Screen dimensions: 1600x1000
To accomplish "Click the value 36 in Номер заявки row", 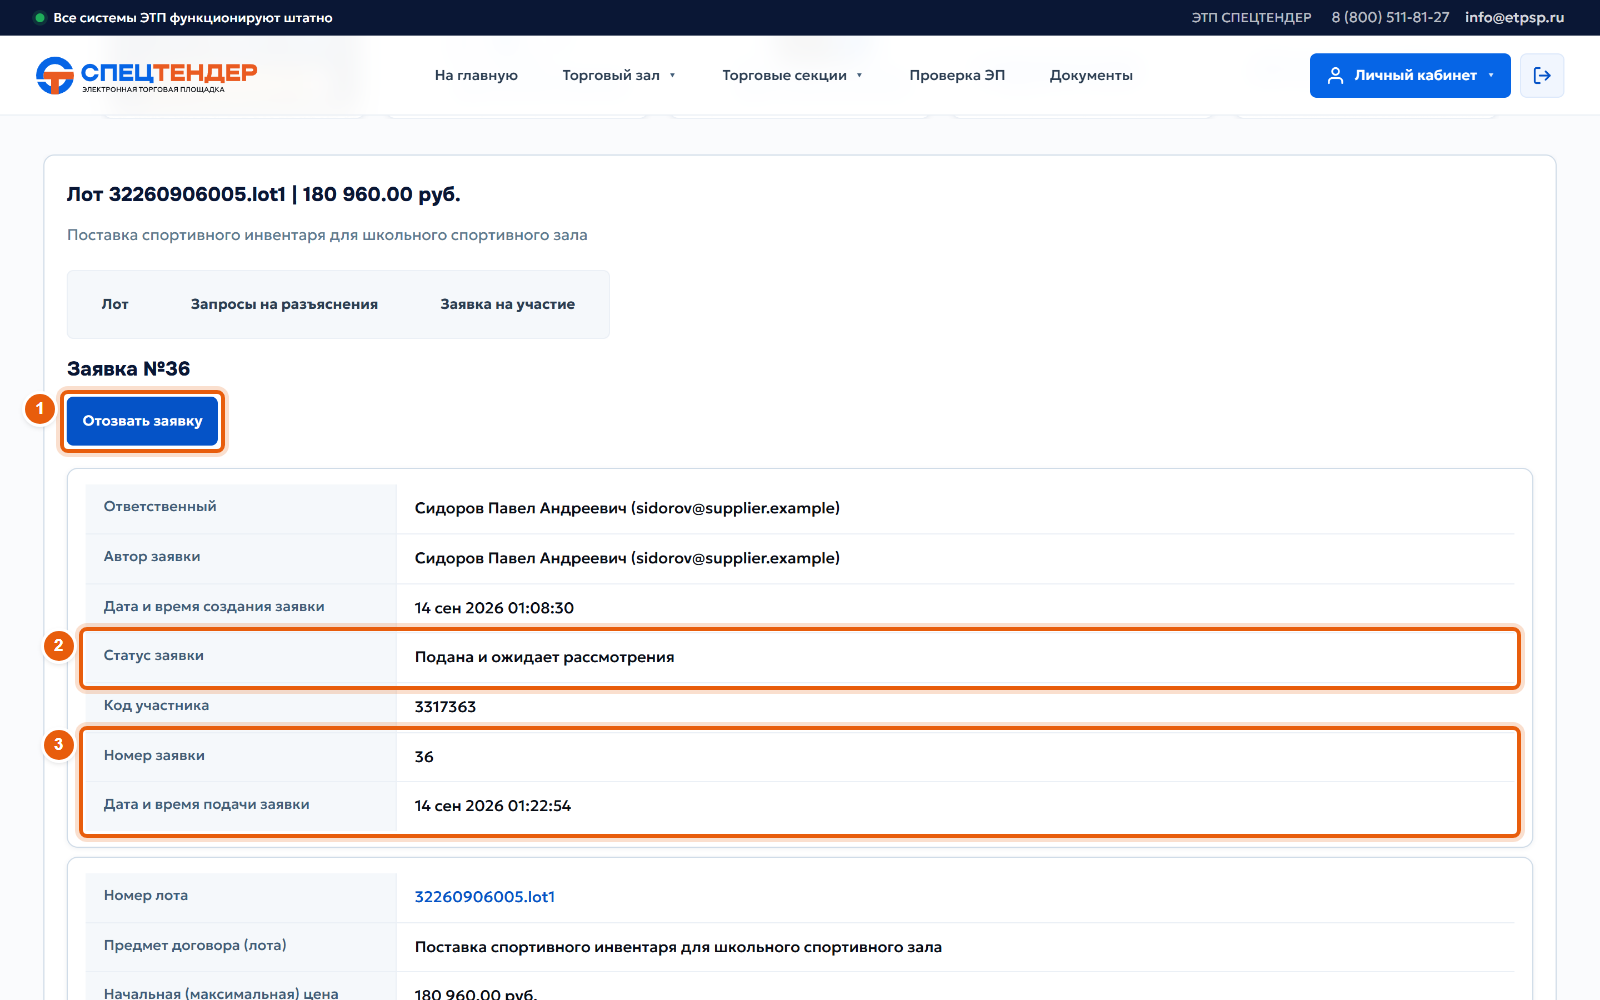I will (424, 757).
